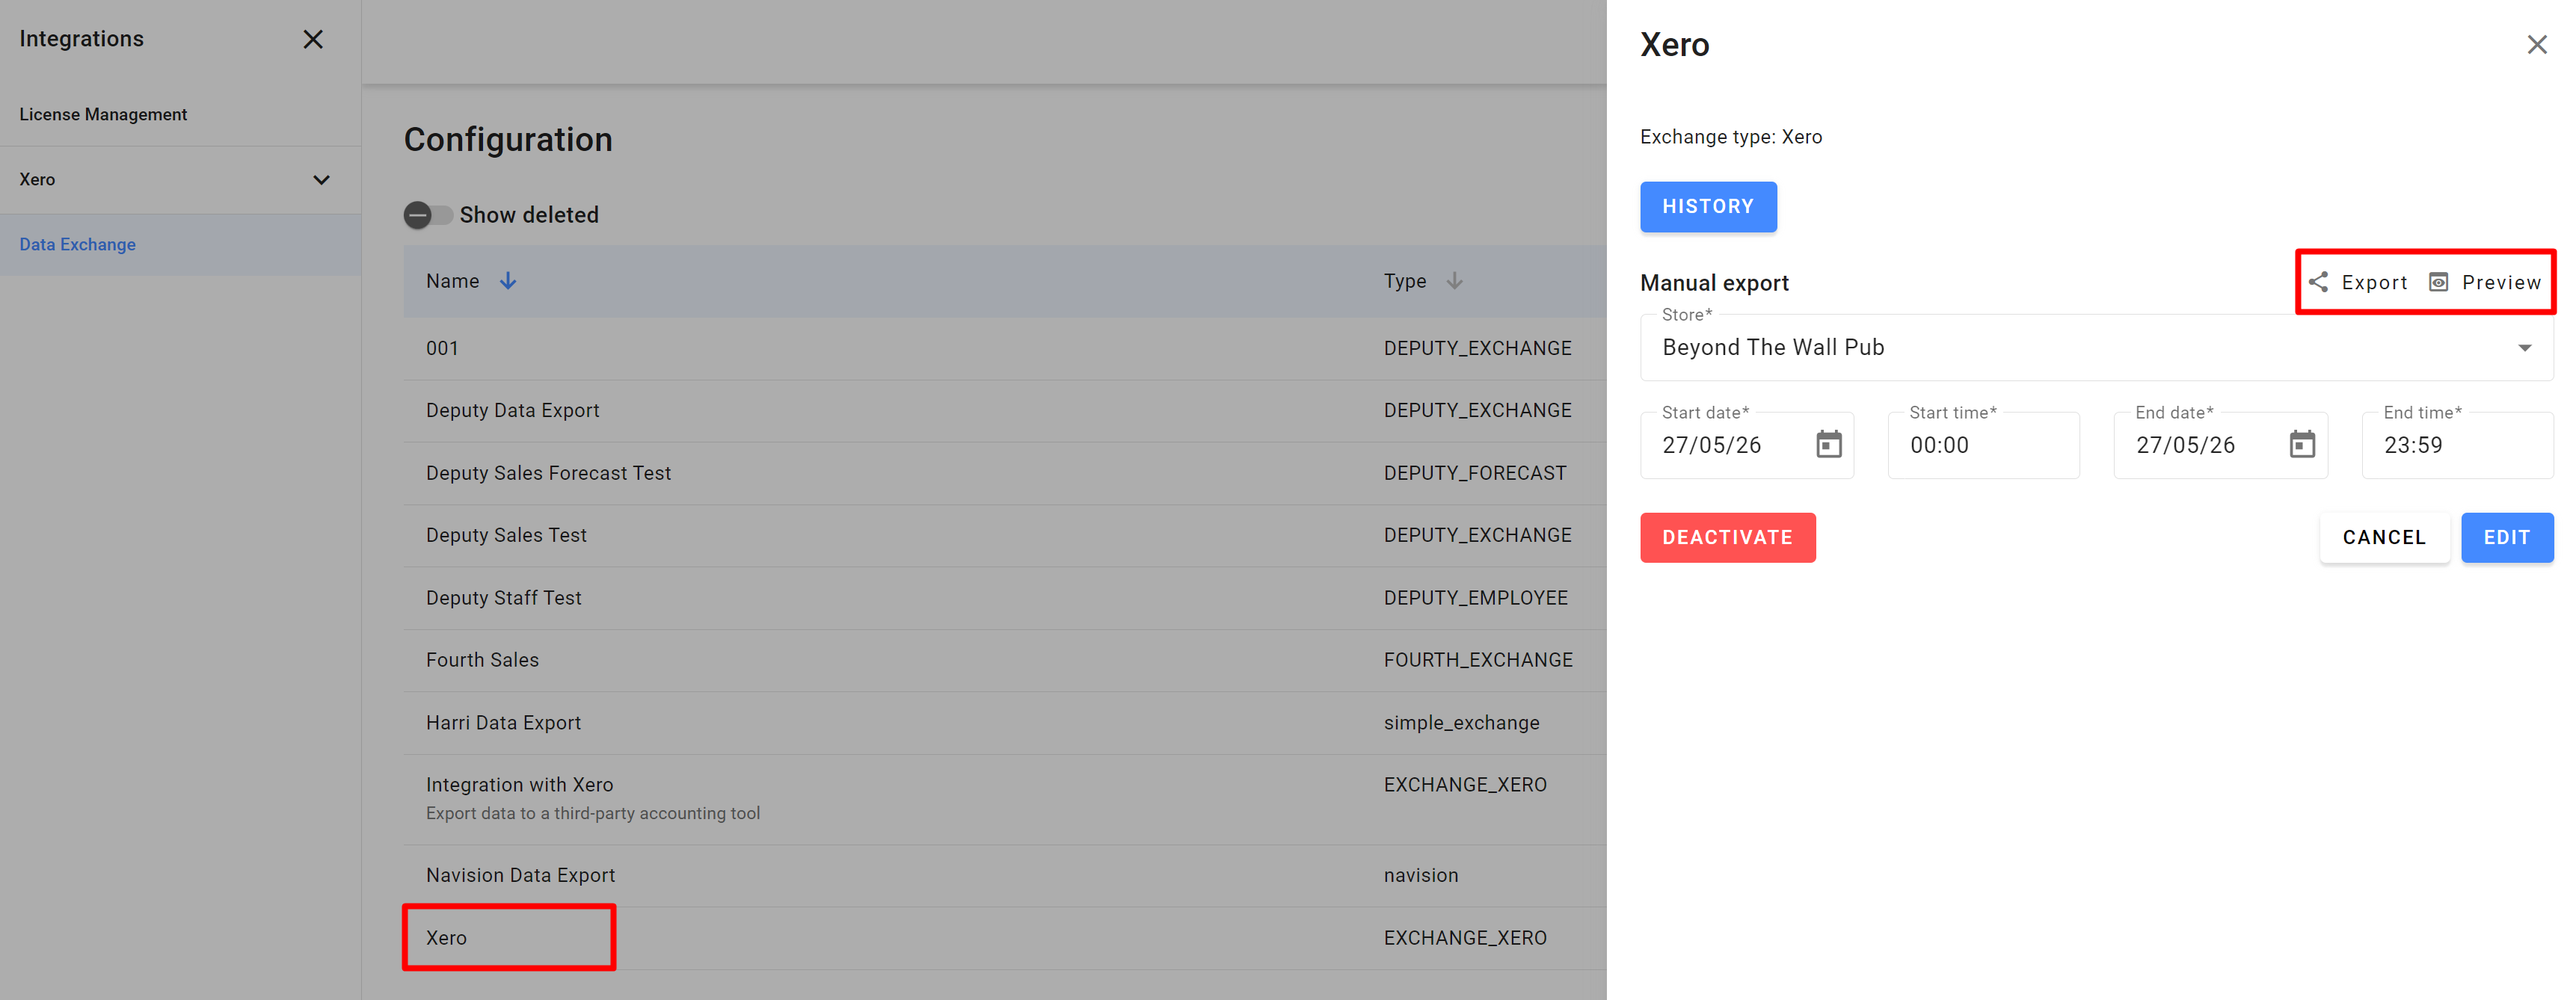This screenshot has width=2576, height=1000.
Task: Click the End date value 27/05/26
Action: point(2185,445)
